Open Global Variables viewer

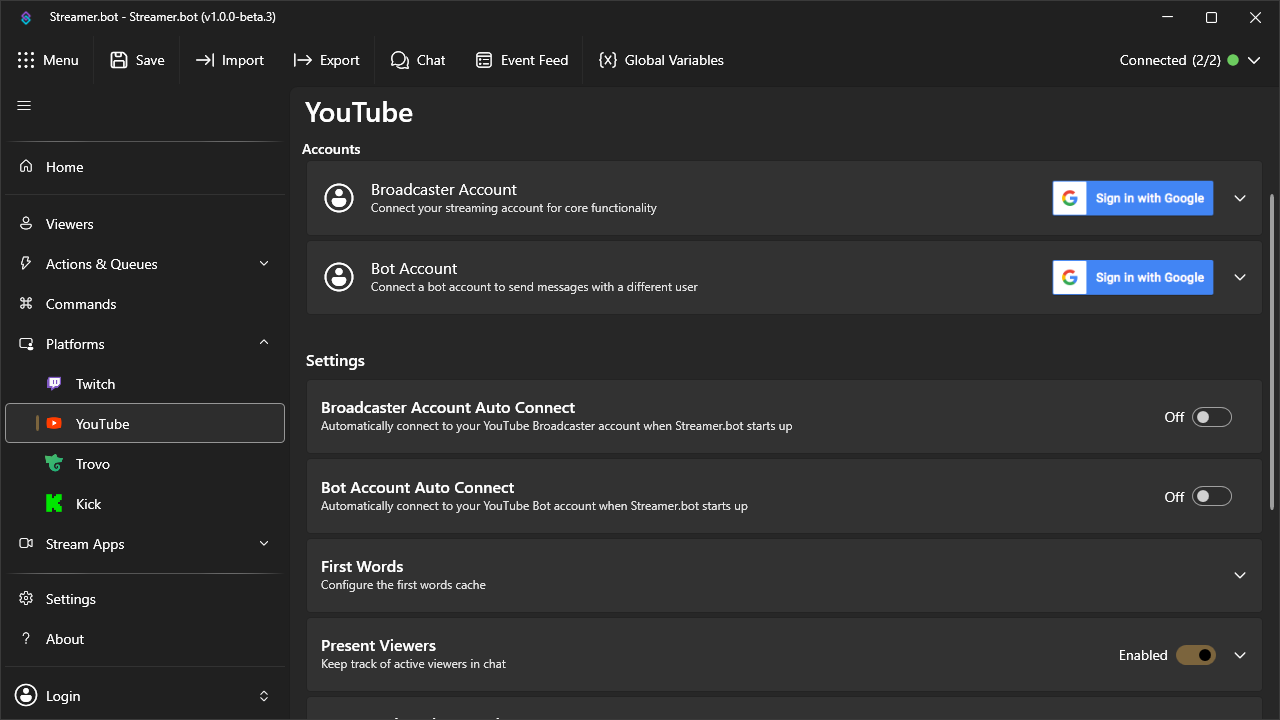click(661, 60)
